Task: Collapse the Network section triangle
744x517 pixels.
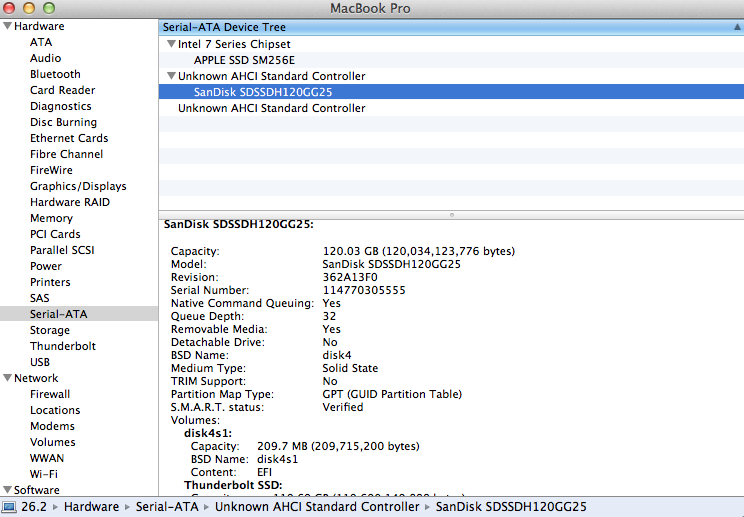Action: pyautogui.click(x=7, y=378)
